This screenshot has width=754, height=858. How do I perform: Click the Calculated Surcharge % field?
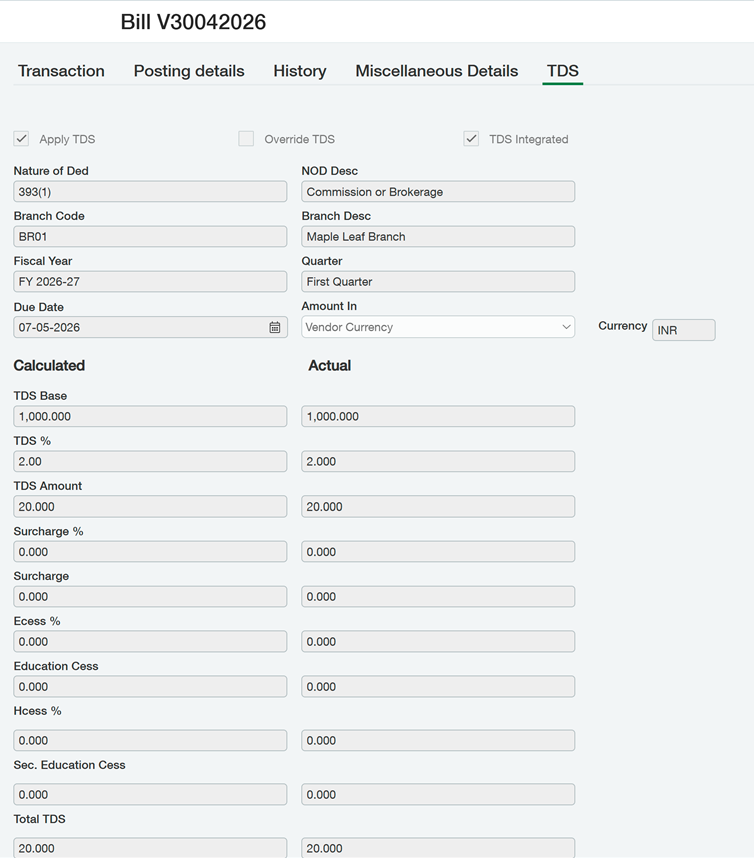click(150, 552)
